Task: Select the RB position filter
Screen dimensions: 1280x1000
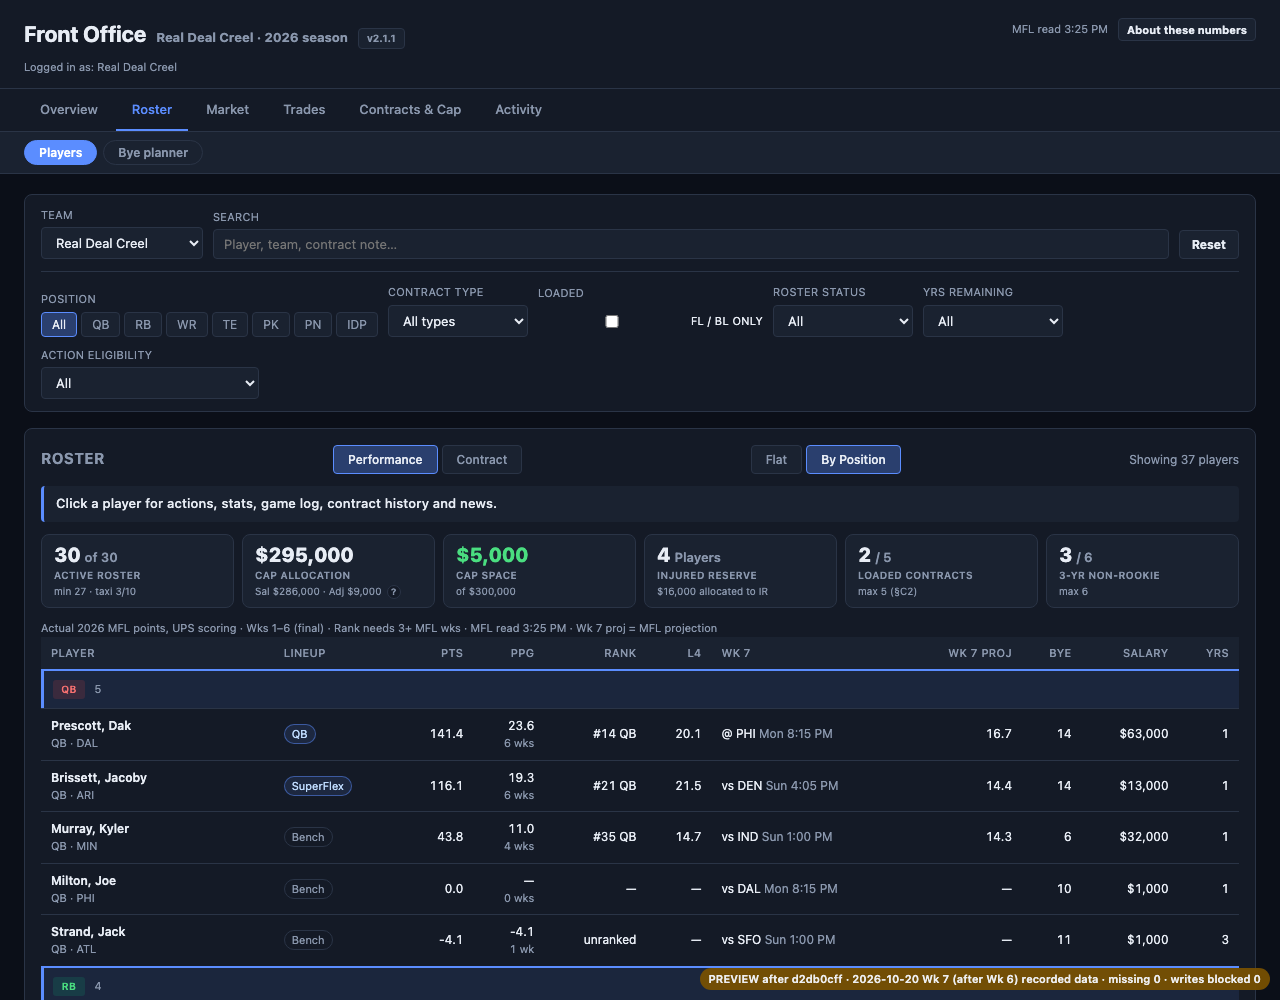Action: pos(143,325)
